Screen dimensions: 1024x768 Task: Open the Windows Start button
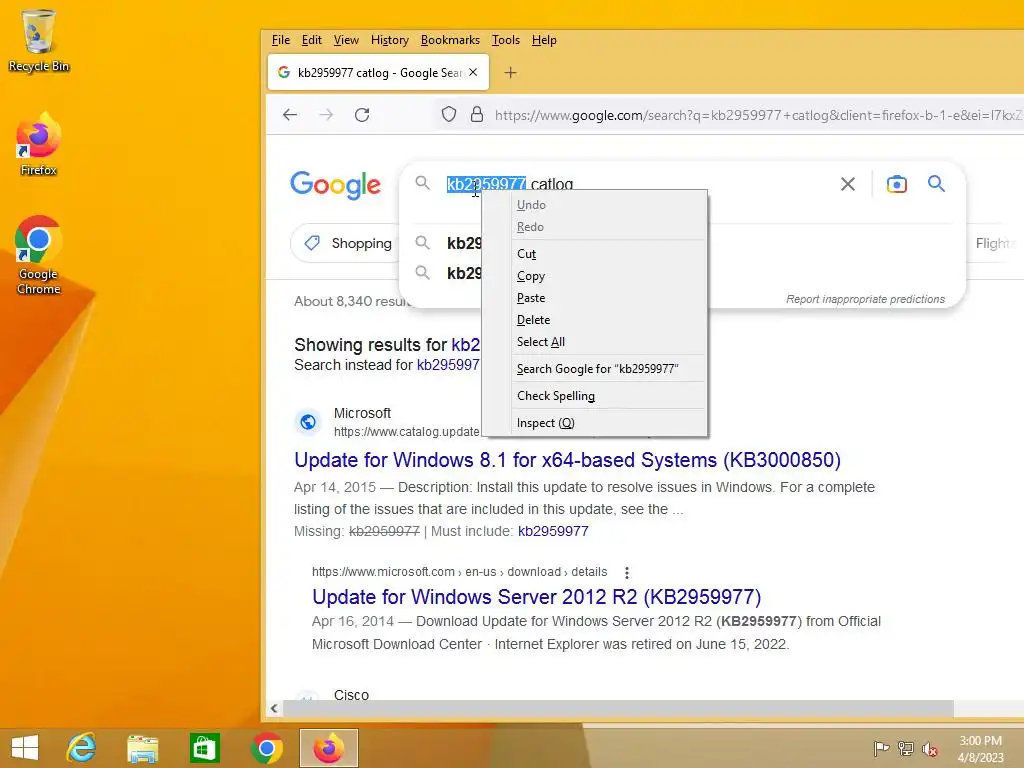[x=25, y=748]
